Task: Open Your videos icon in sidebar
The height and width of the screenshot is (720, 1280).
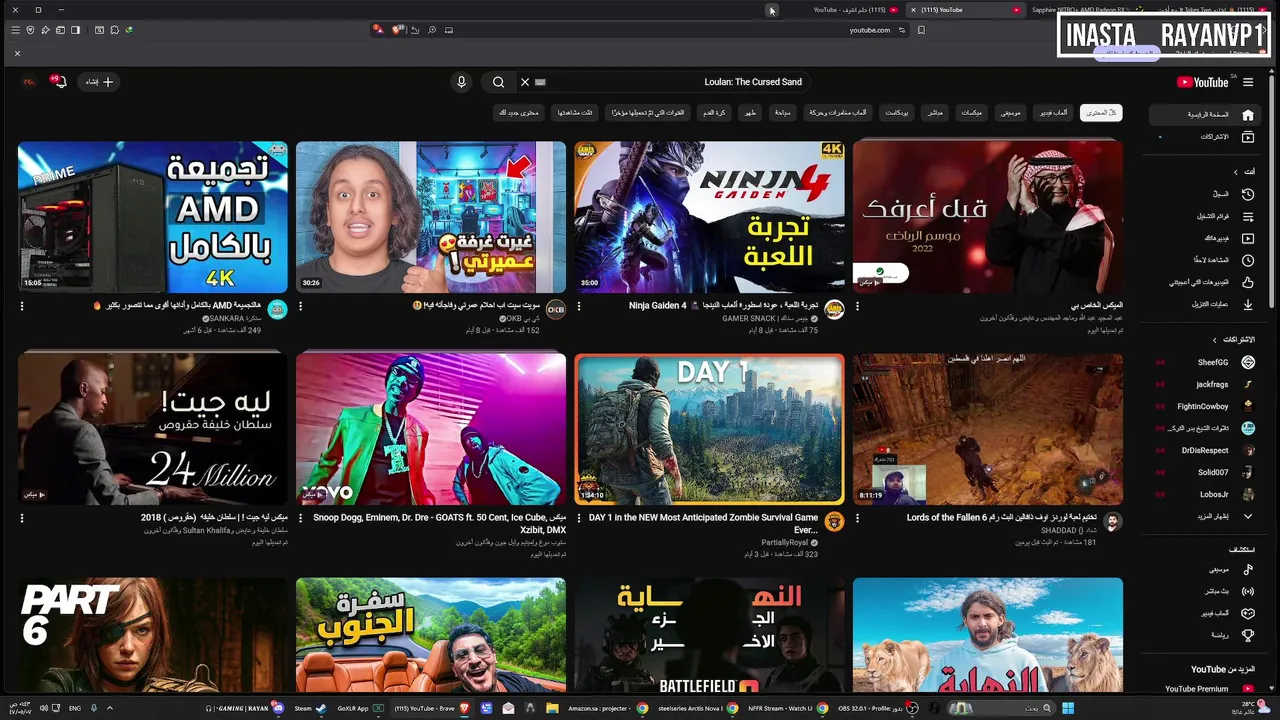Action: (x=1248, y=238)
